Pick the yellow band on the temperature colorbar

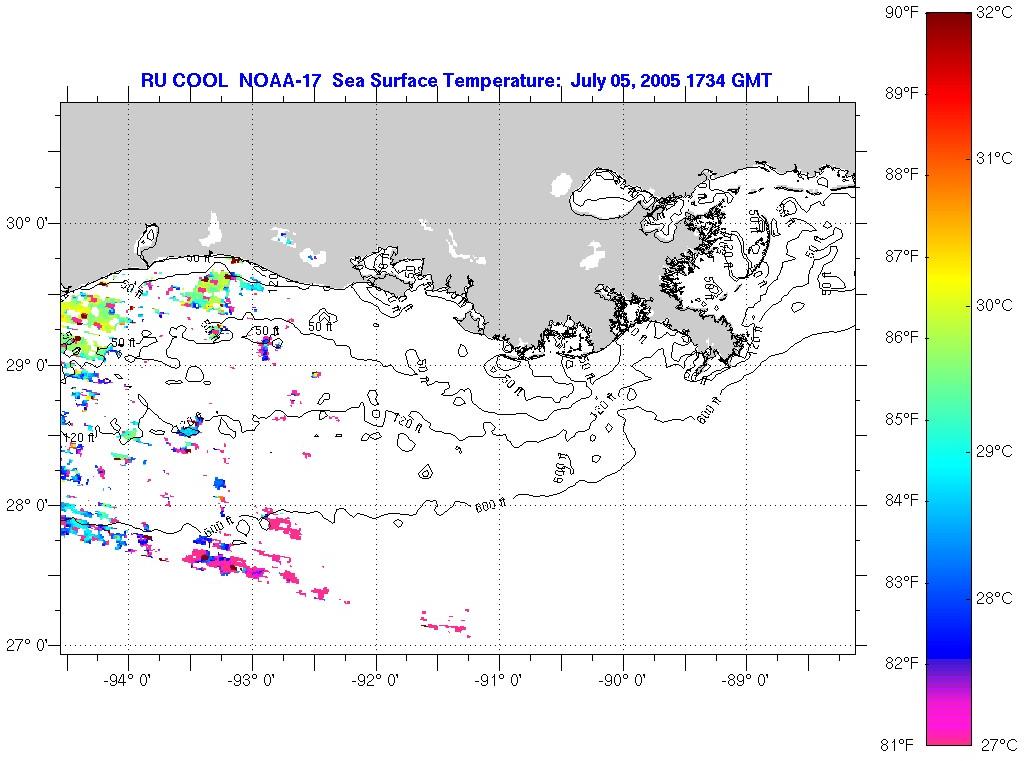click(x=949, y=278)
